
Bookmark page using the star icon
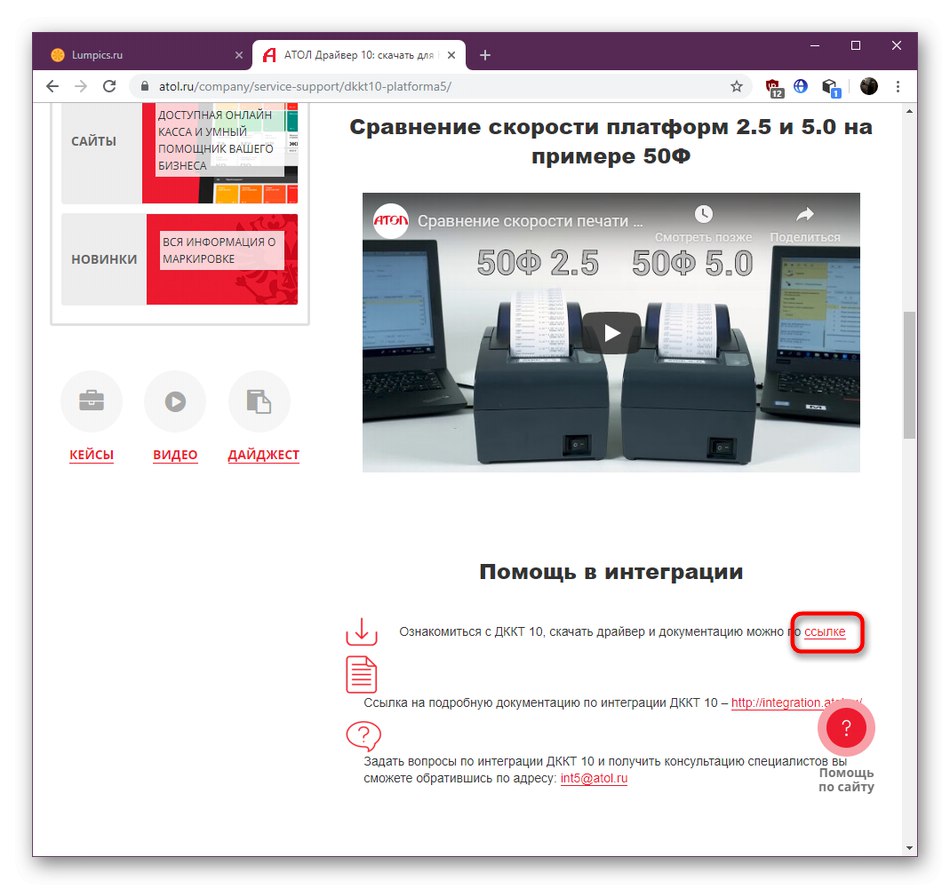(736, 87)
